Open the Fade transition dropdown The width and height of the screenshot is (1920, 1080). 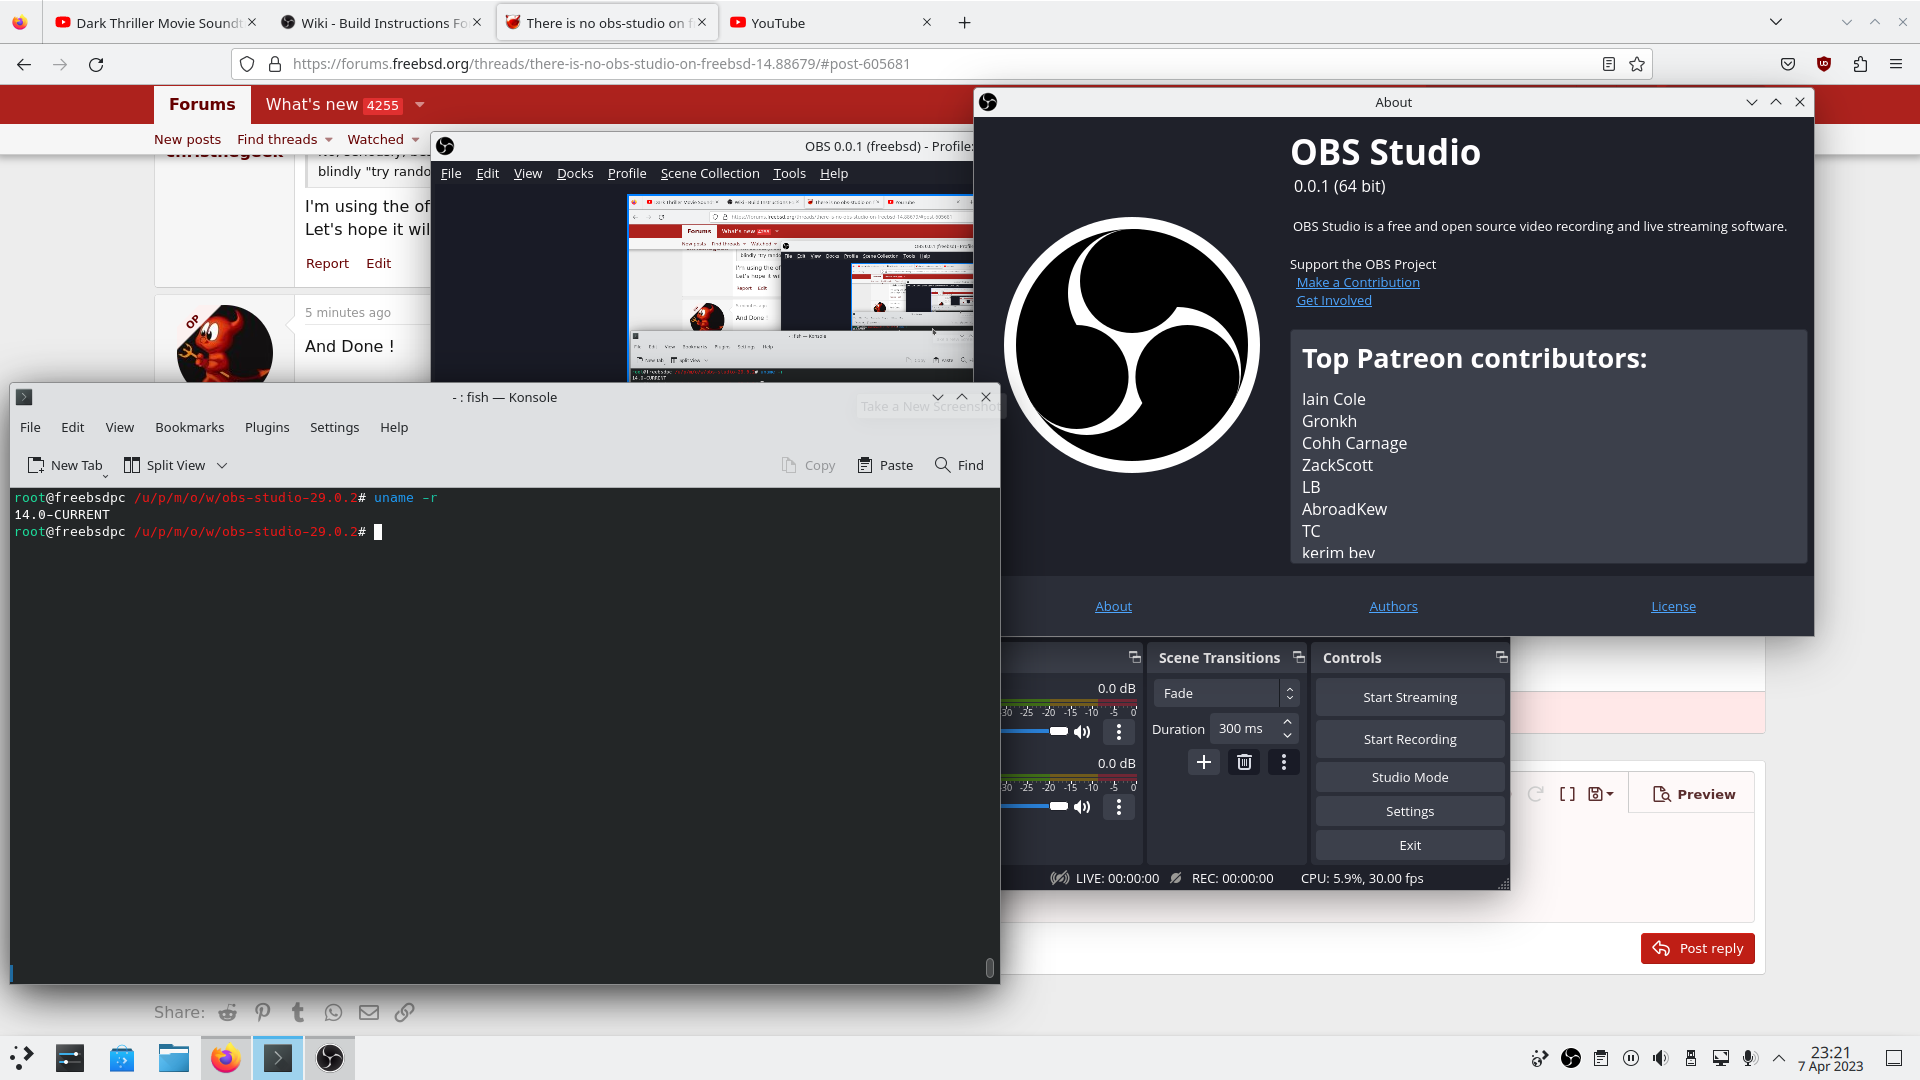point(1225,693)
